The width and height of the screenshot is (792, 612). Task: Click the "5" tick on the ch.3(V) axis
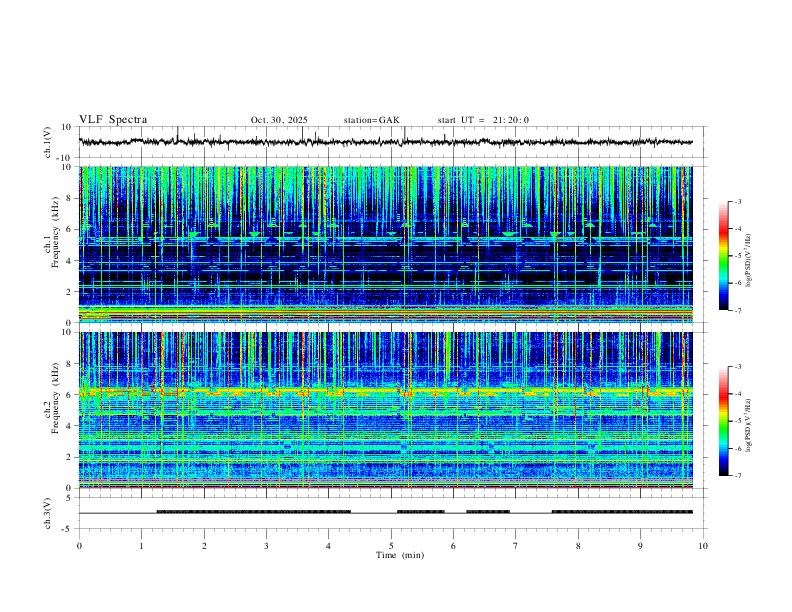click(70, 498)
